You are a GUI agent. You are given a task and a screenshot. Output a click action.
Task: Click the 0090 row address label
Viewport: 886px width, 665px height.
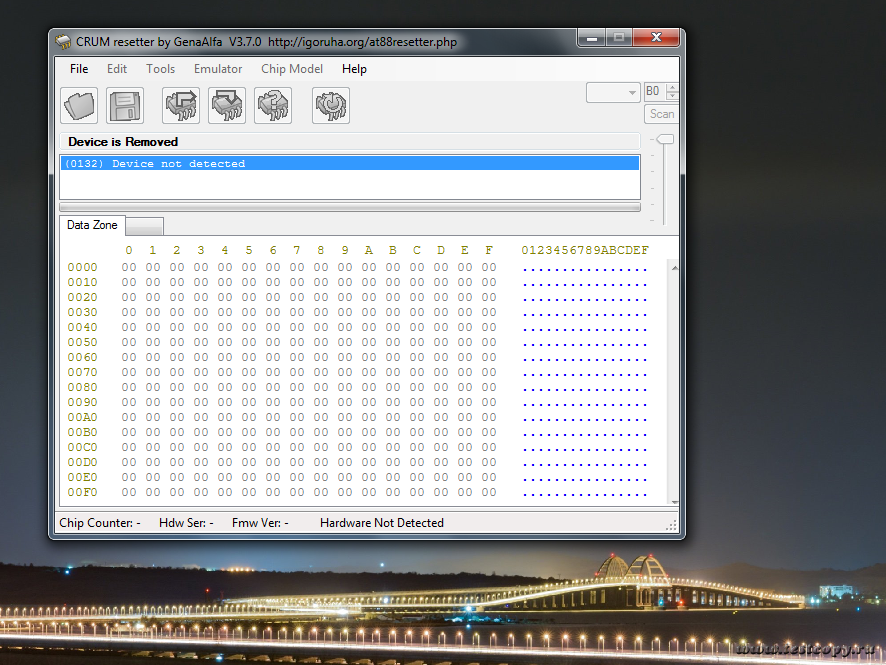[82, 402]
